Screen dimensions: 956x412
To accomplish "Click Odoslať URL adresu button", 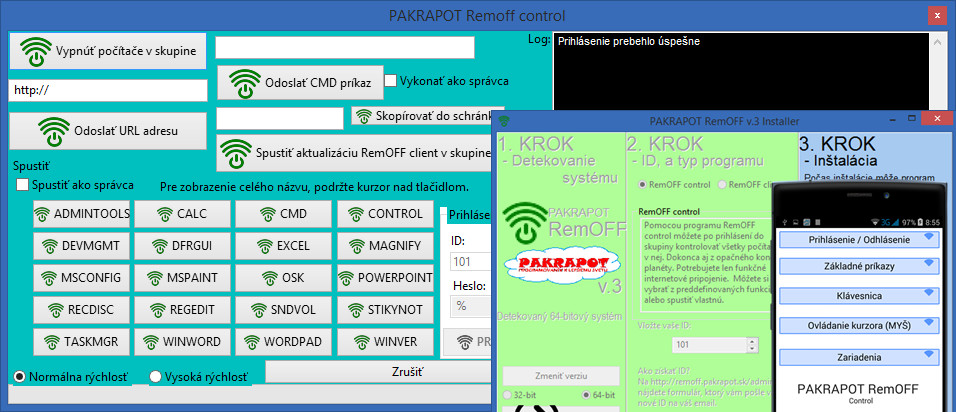I will tap(108, 130).
